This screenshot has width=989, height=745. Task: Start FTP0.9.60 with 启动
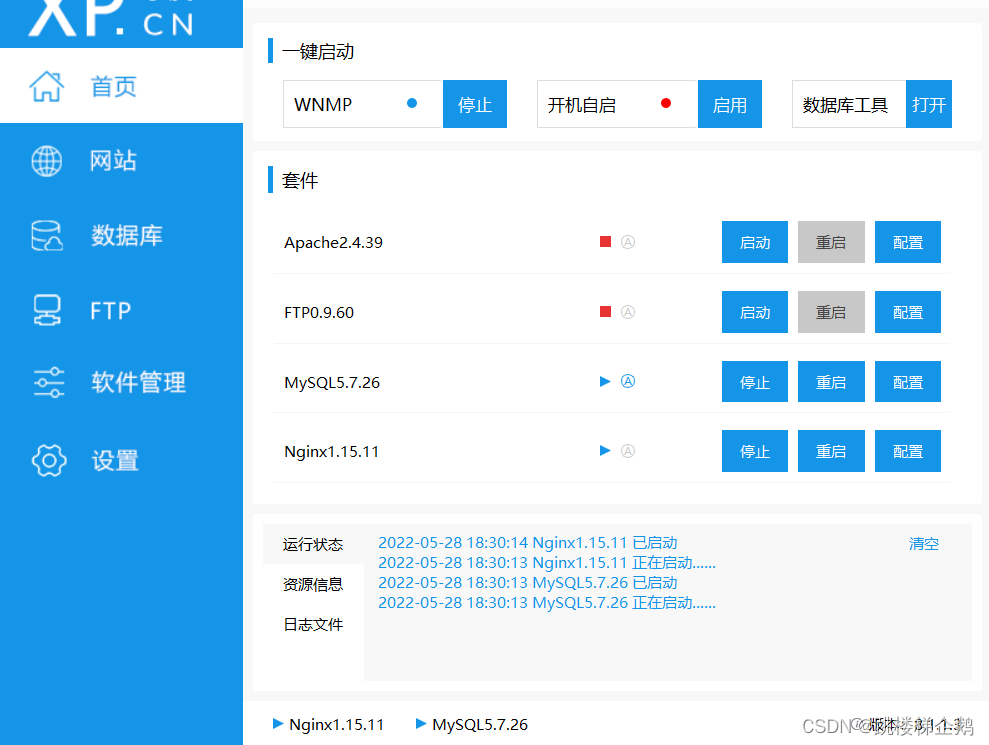pyautogui.click(x=755, y=312)
